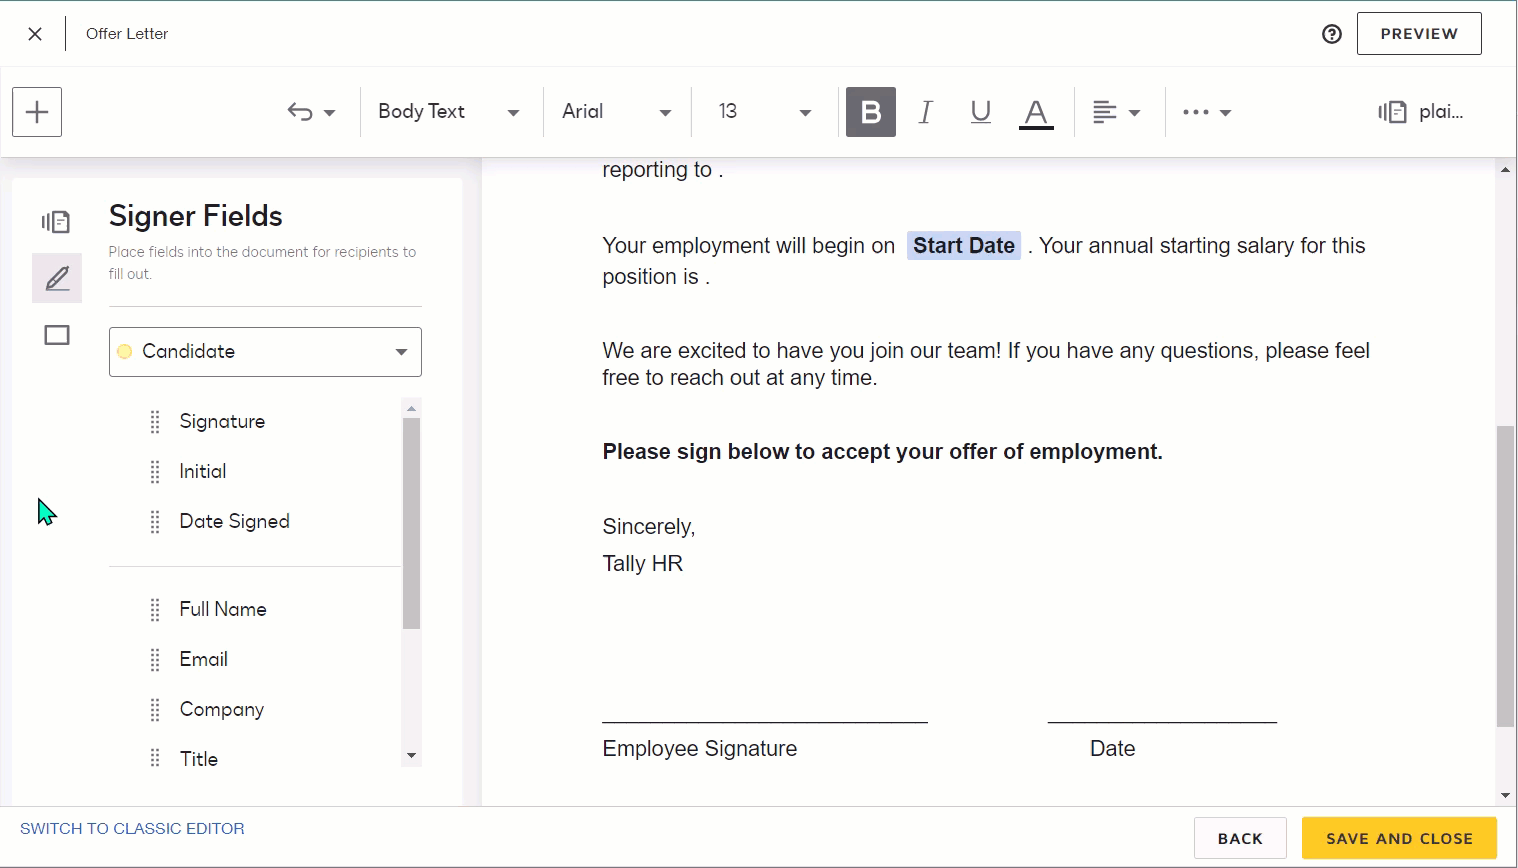Image resolution: width=1518 pixels, height=868 pixels.
Task: Open the Candidate signer dropdown
Action: tap(265, 352)
